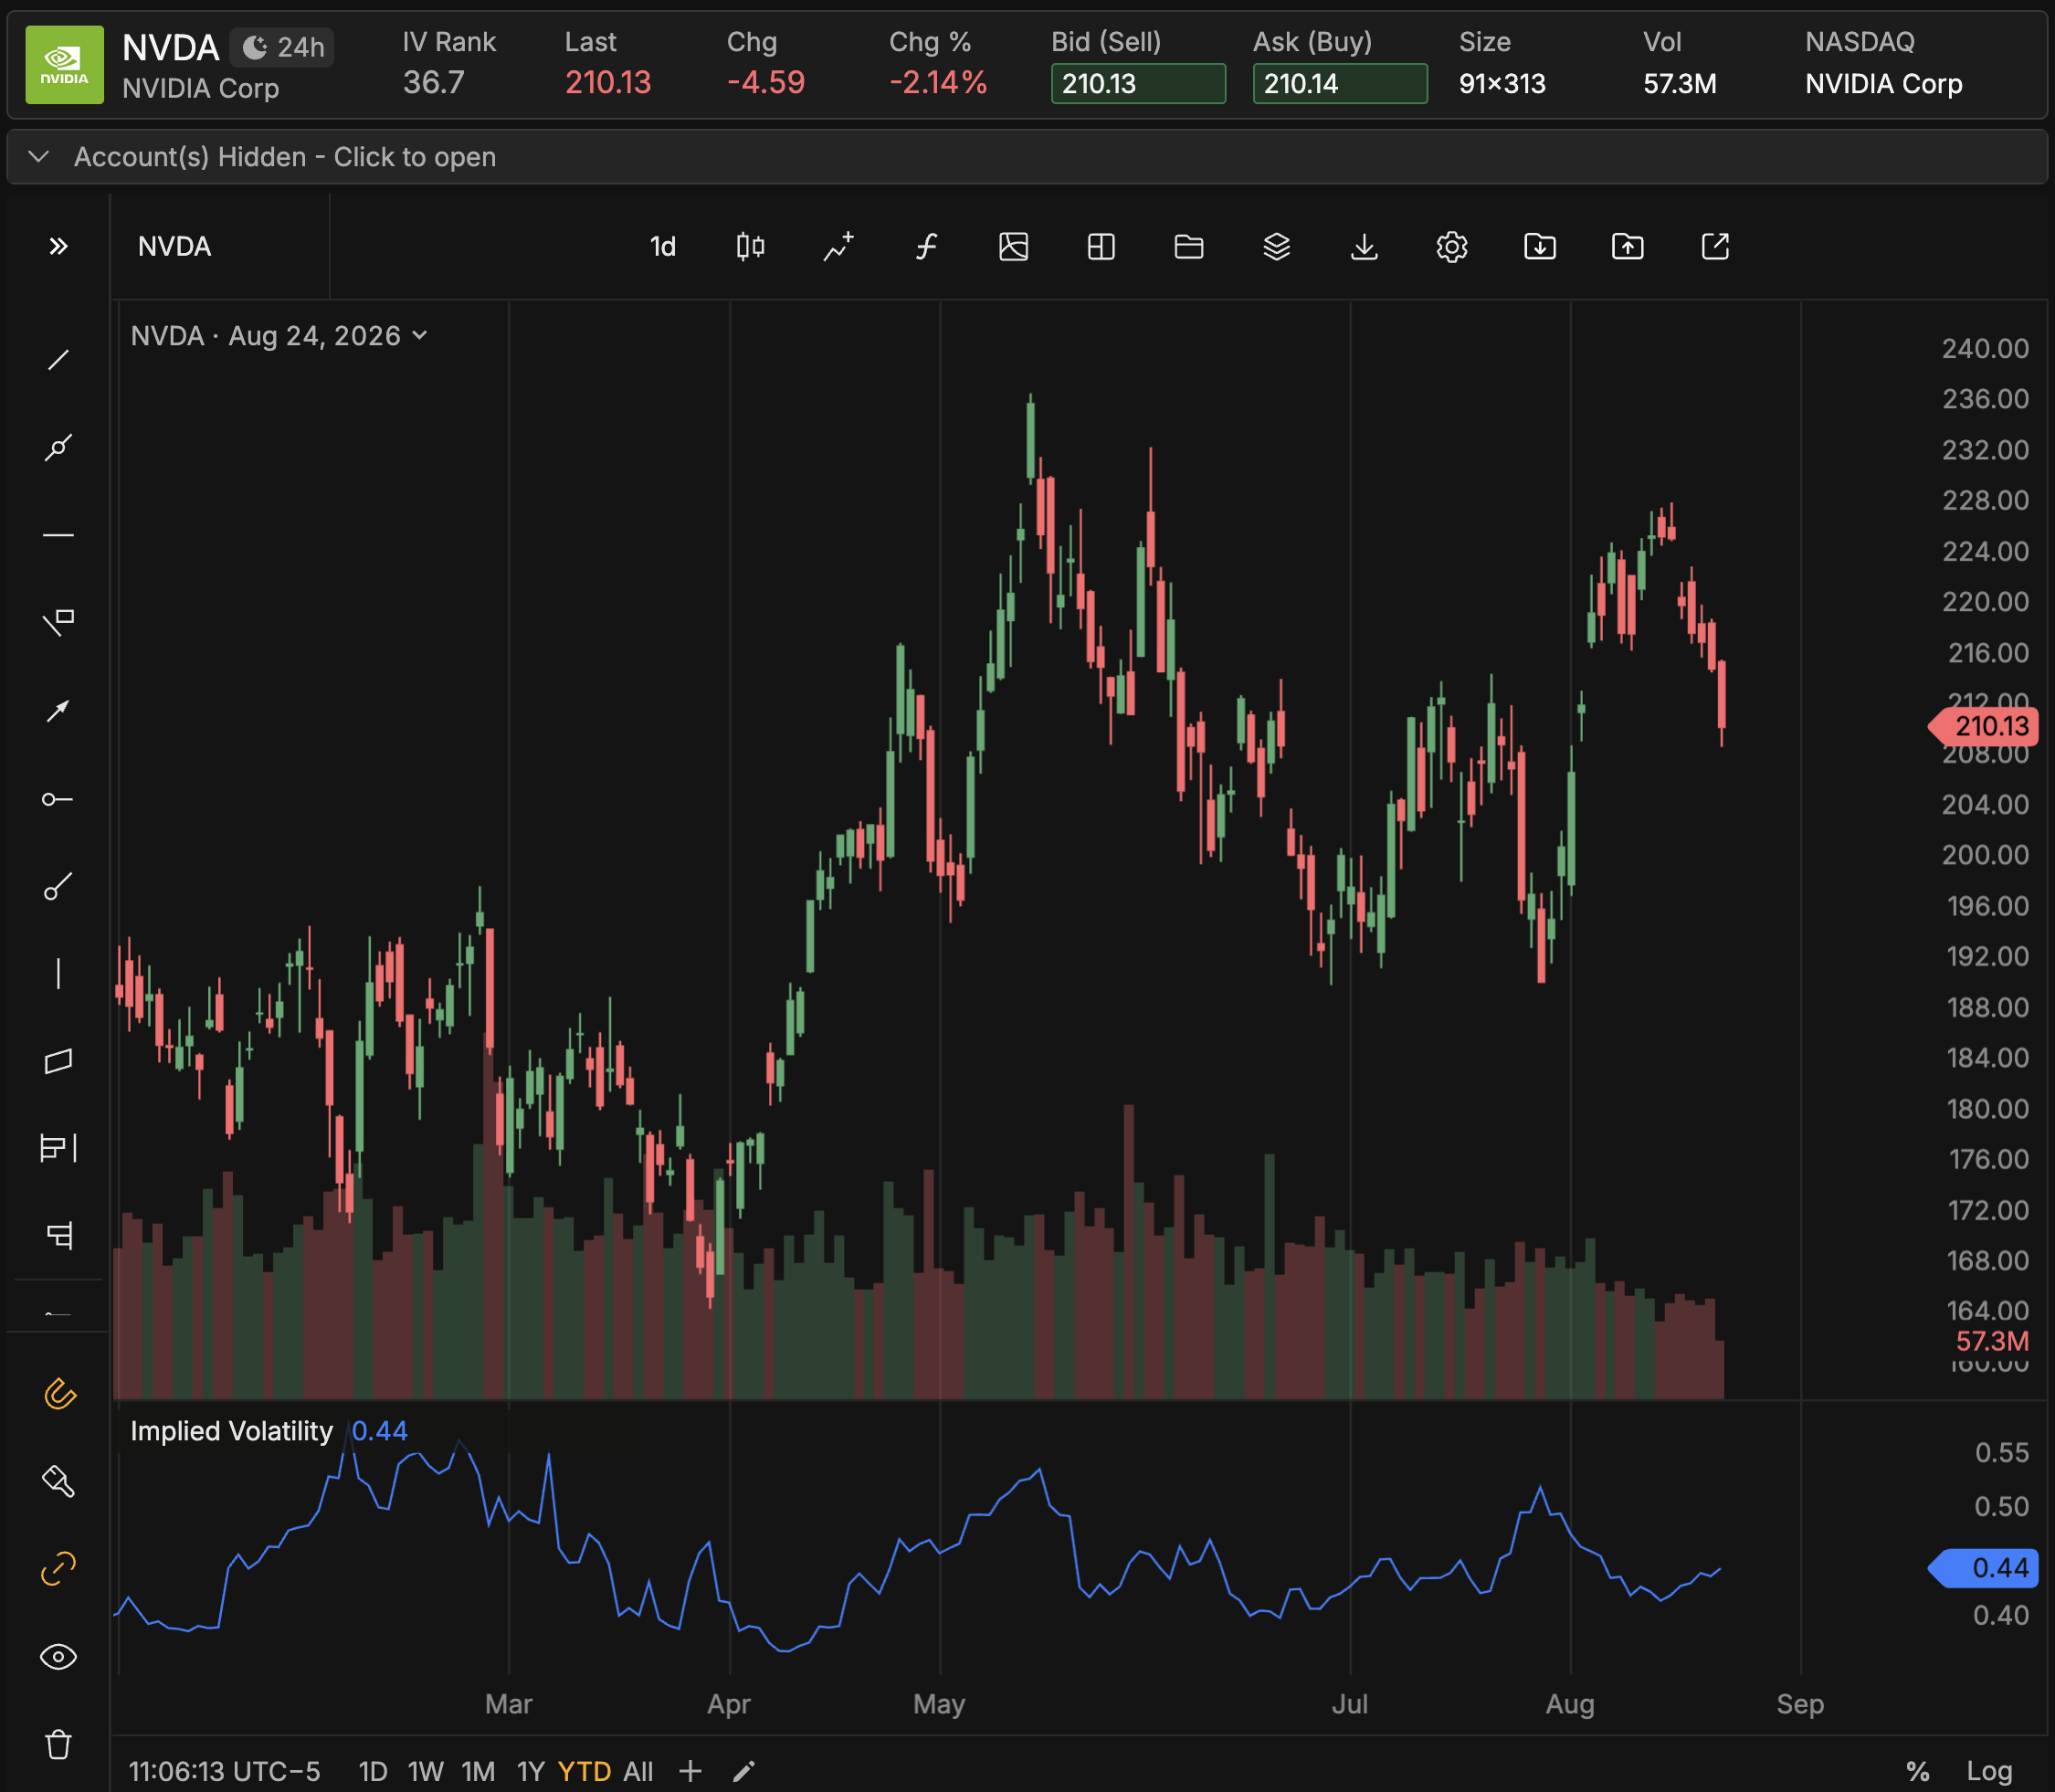This screenshot has height=1792, width=2055.
Task: Add a custom range with plus icon
Action: pos(690,1771)
